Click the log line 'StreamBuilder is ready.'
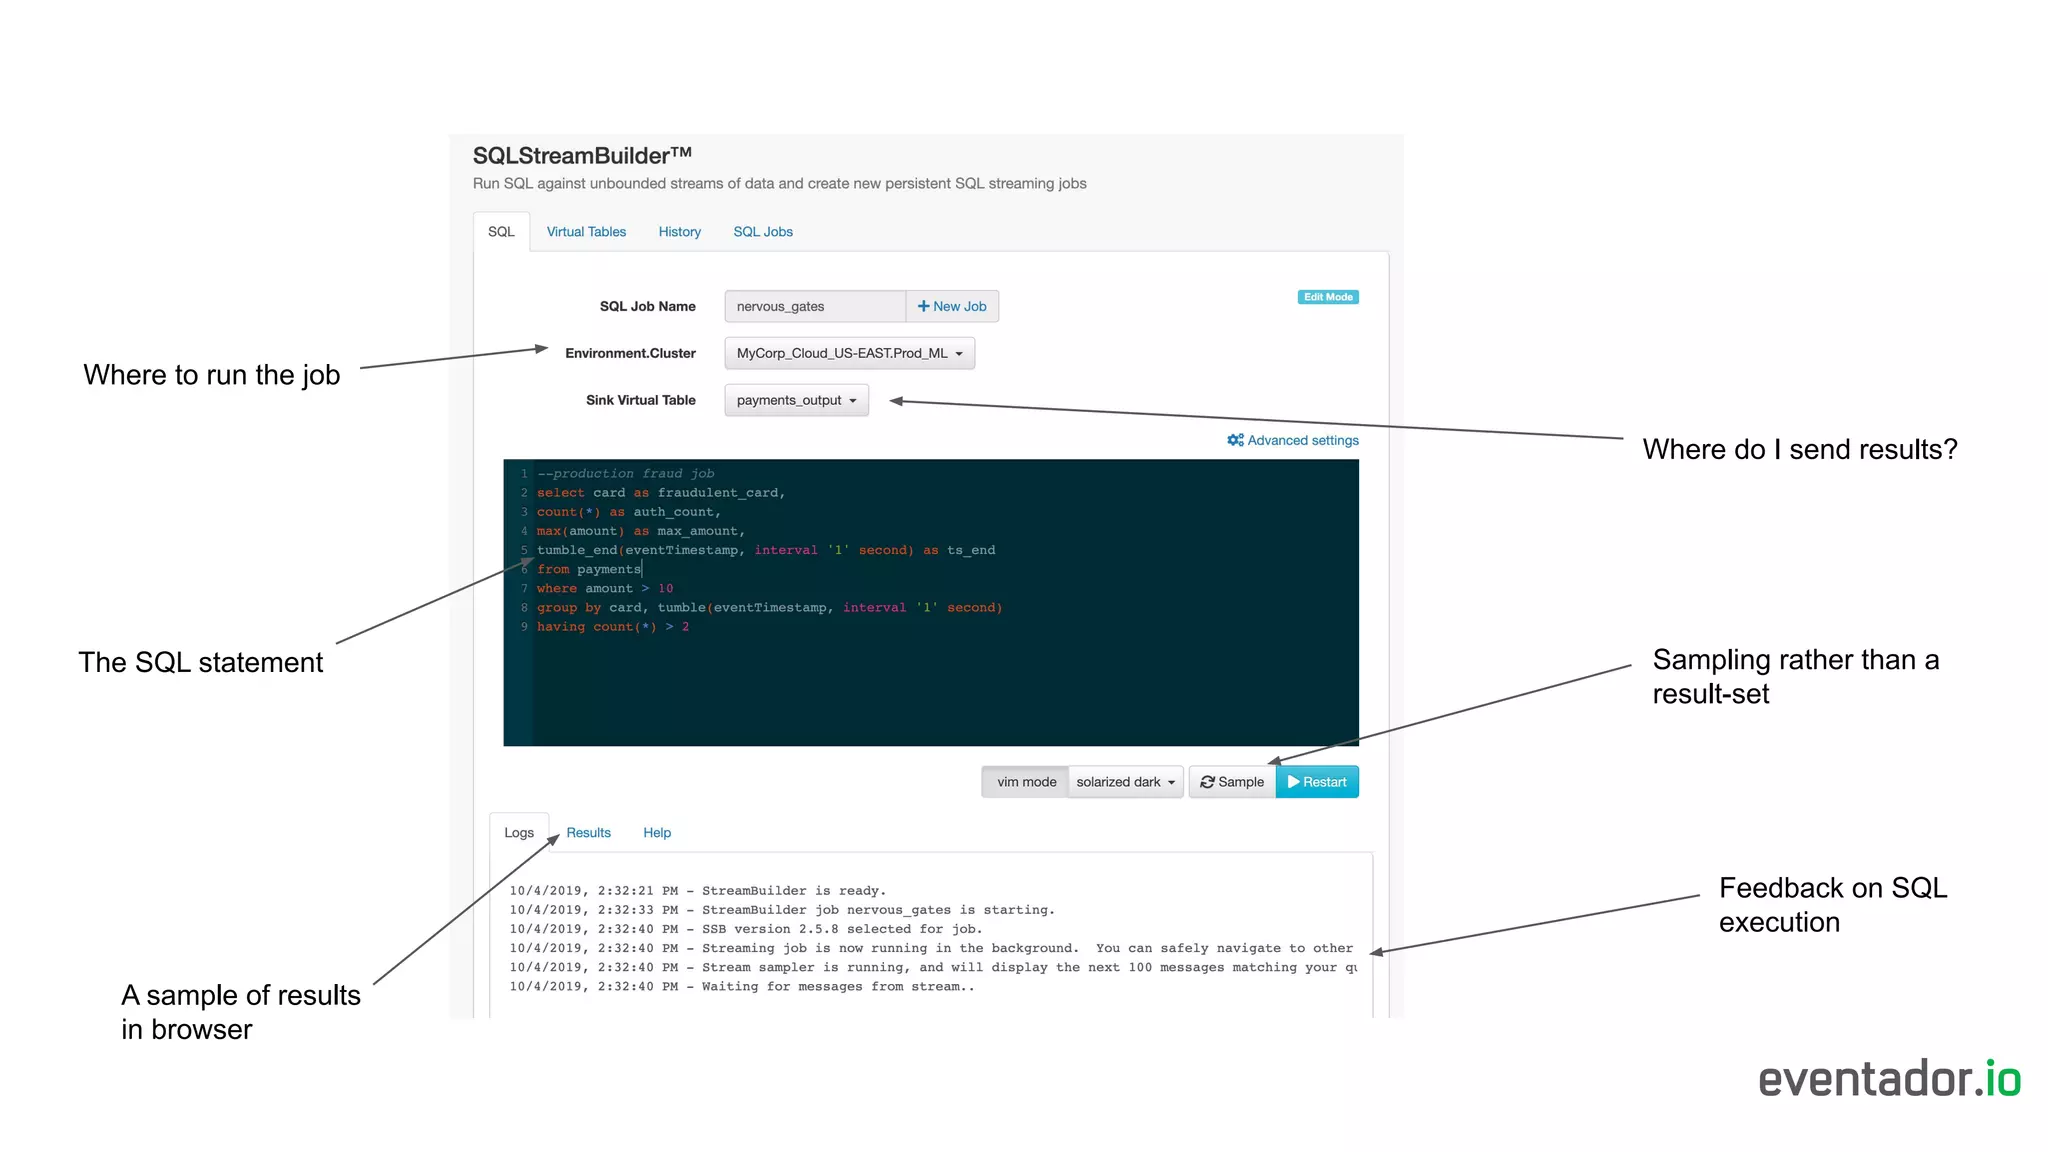This screenshot has width=2048, height=1152. click(x=698, y=891)
